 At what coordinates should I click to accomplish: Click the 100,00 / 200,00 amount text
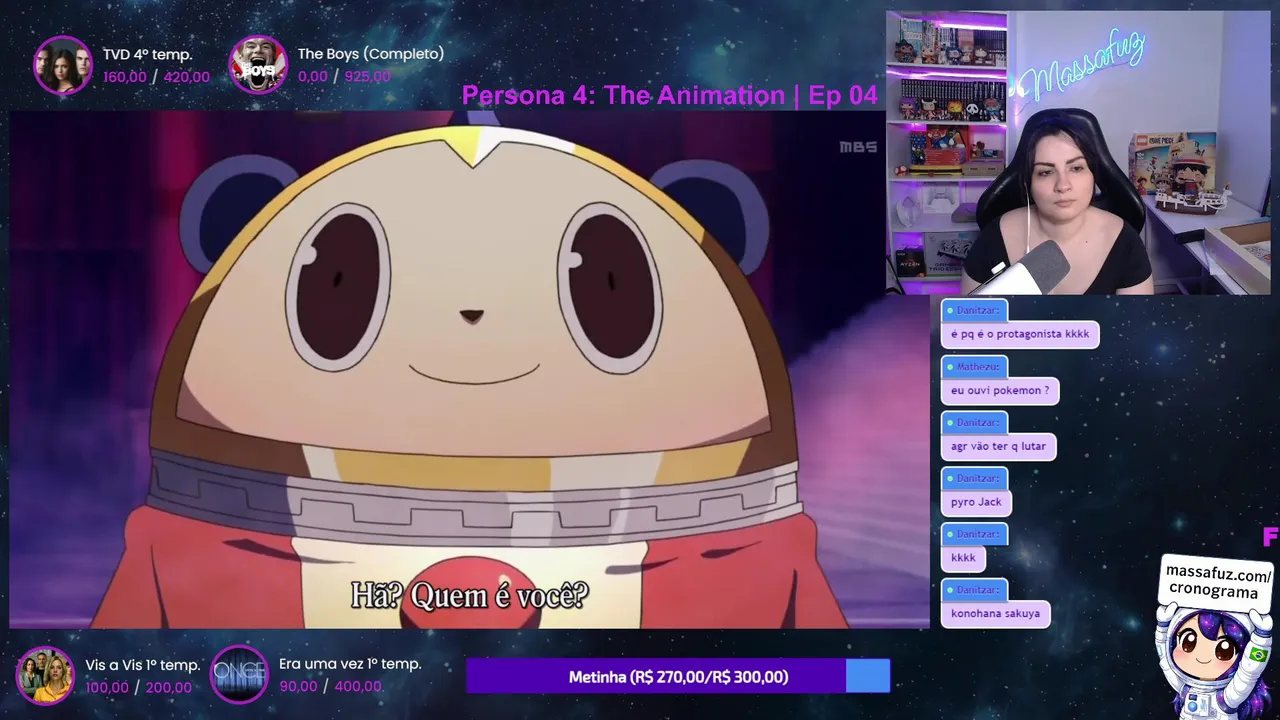138,687
